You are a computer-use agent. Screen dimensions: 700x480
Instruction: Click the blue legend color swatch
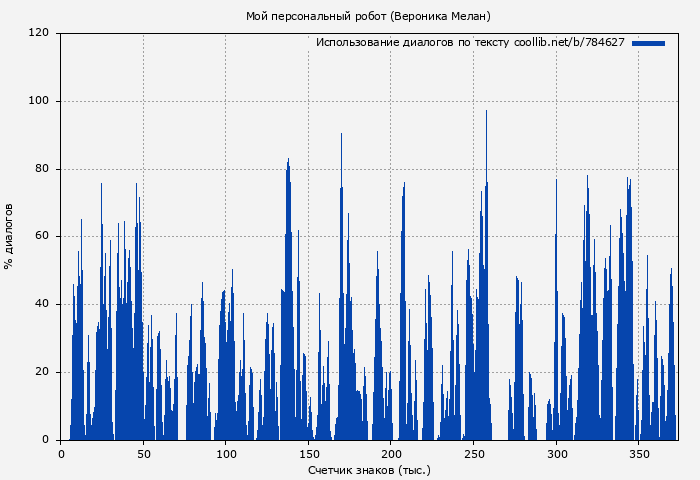pyautogui.click(x=648, y=43)
